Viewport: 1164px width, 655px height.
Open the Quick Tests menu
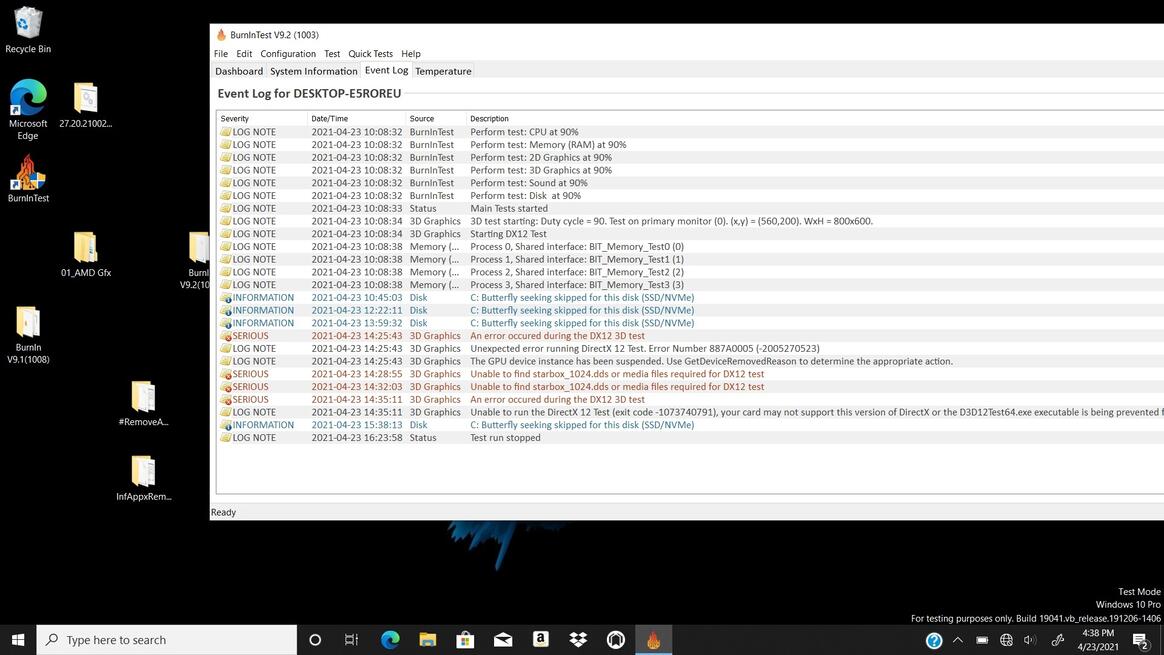coord(370,53)
